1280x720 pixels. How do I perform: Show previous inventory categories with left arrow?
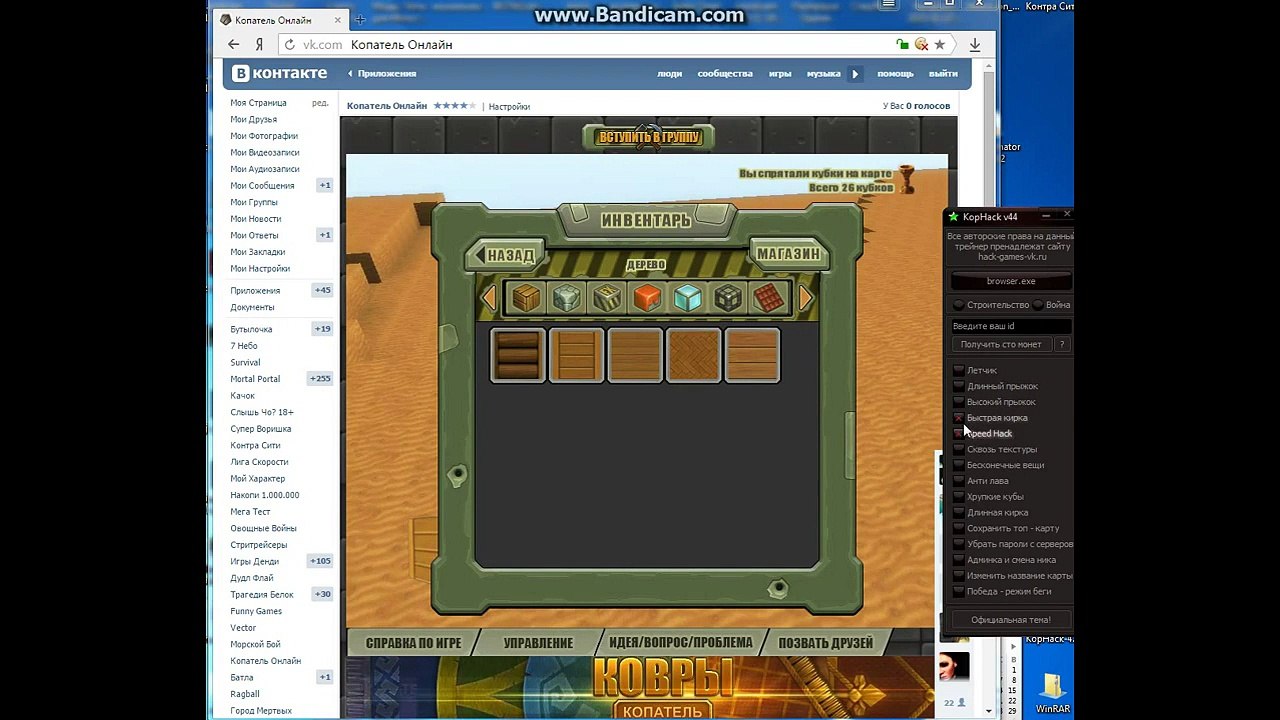click(x=489, y=297)
